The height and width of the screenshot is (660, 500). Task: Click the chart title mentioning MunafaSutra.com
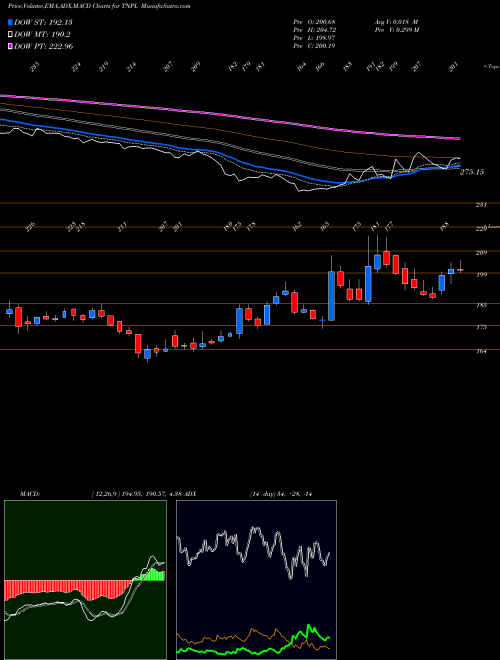[x=99, y=7]
